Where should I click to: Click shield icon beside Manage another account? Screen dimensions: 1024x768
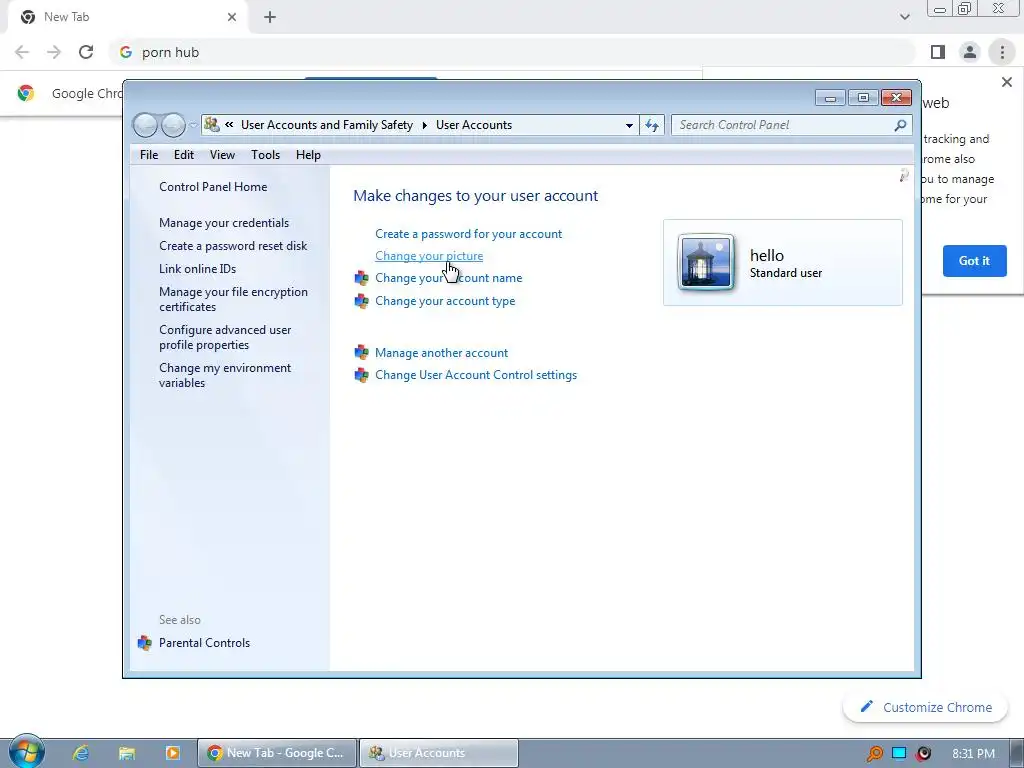[x=361, y=353]
